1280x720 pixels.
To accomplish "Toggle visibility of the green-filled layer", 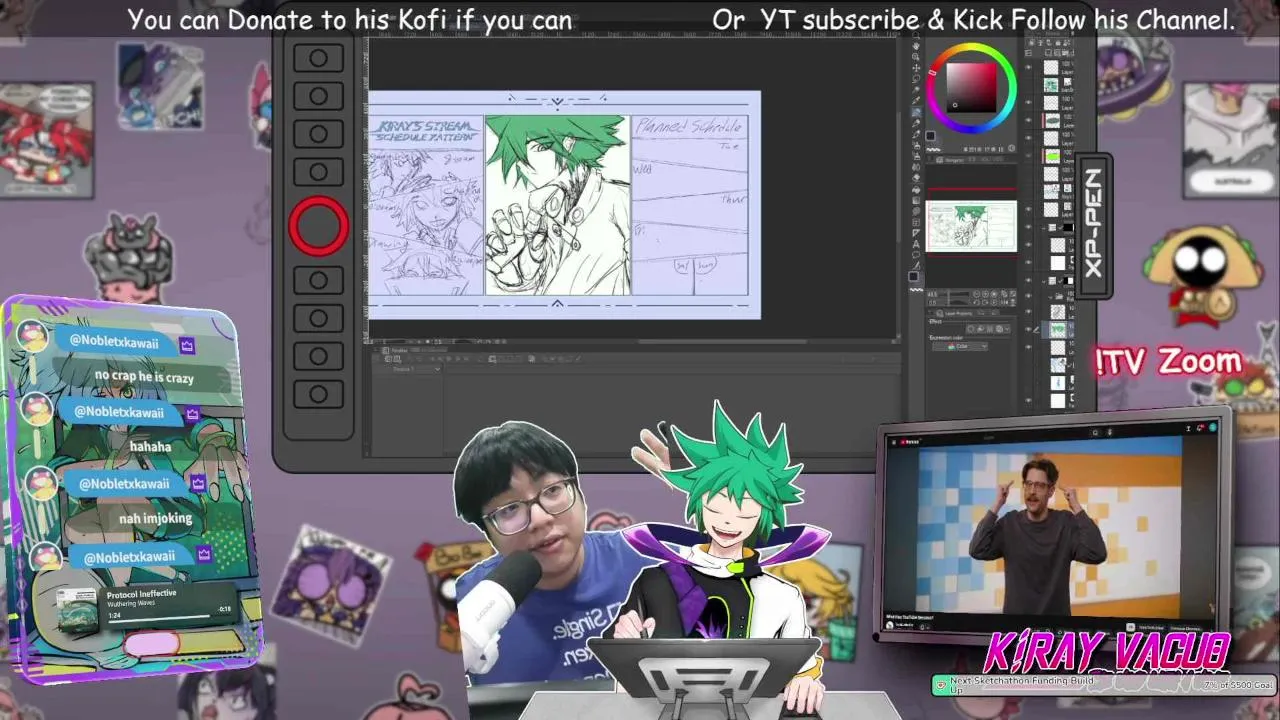I will (1028, 156).
